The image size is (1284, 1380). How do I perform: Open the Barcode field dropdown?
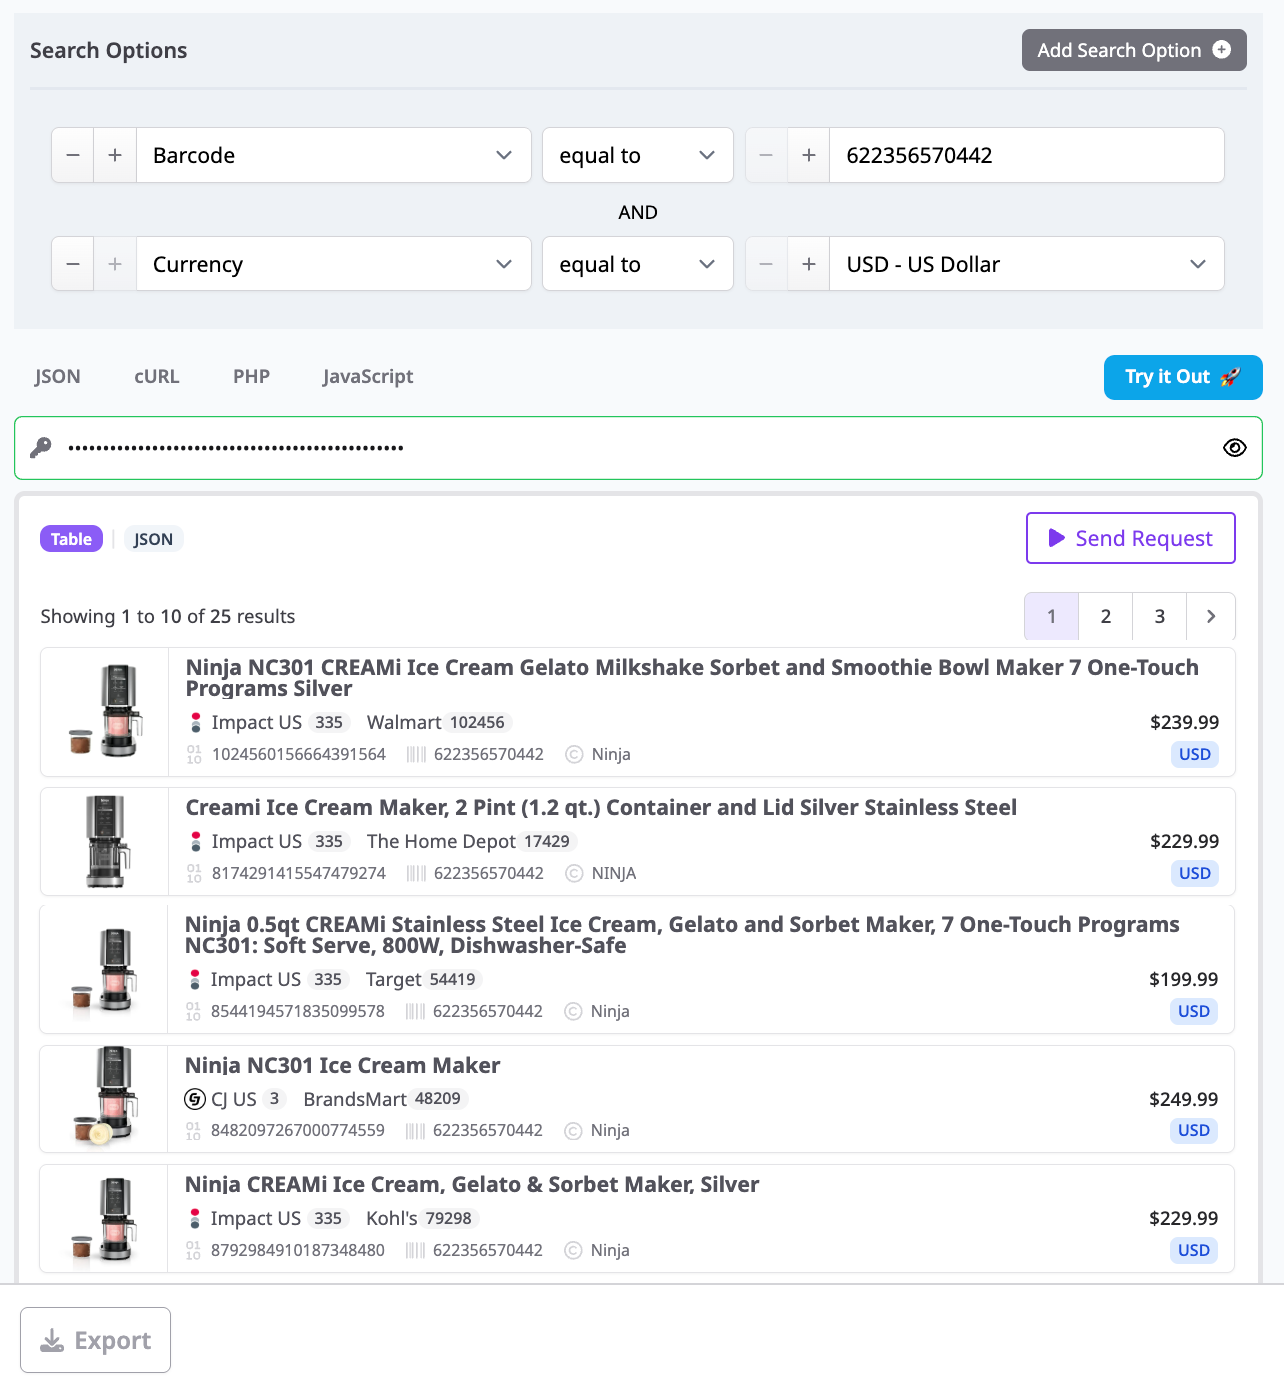pyautogui.click(x=334, y=155)
